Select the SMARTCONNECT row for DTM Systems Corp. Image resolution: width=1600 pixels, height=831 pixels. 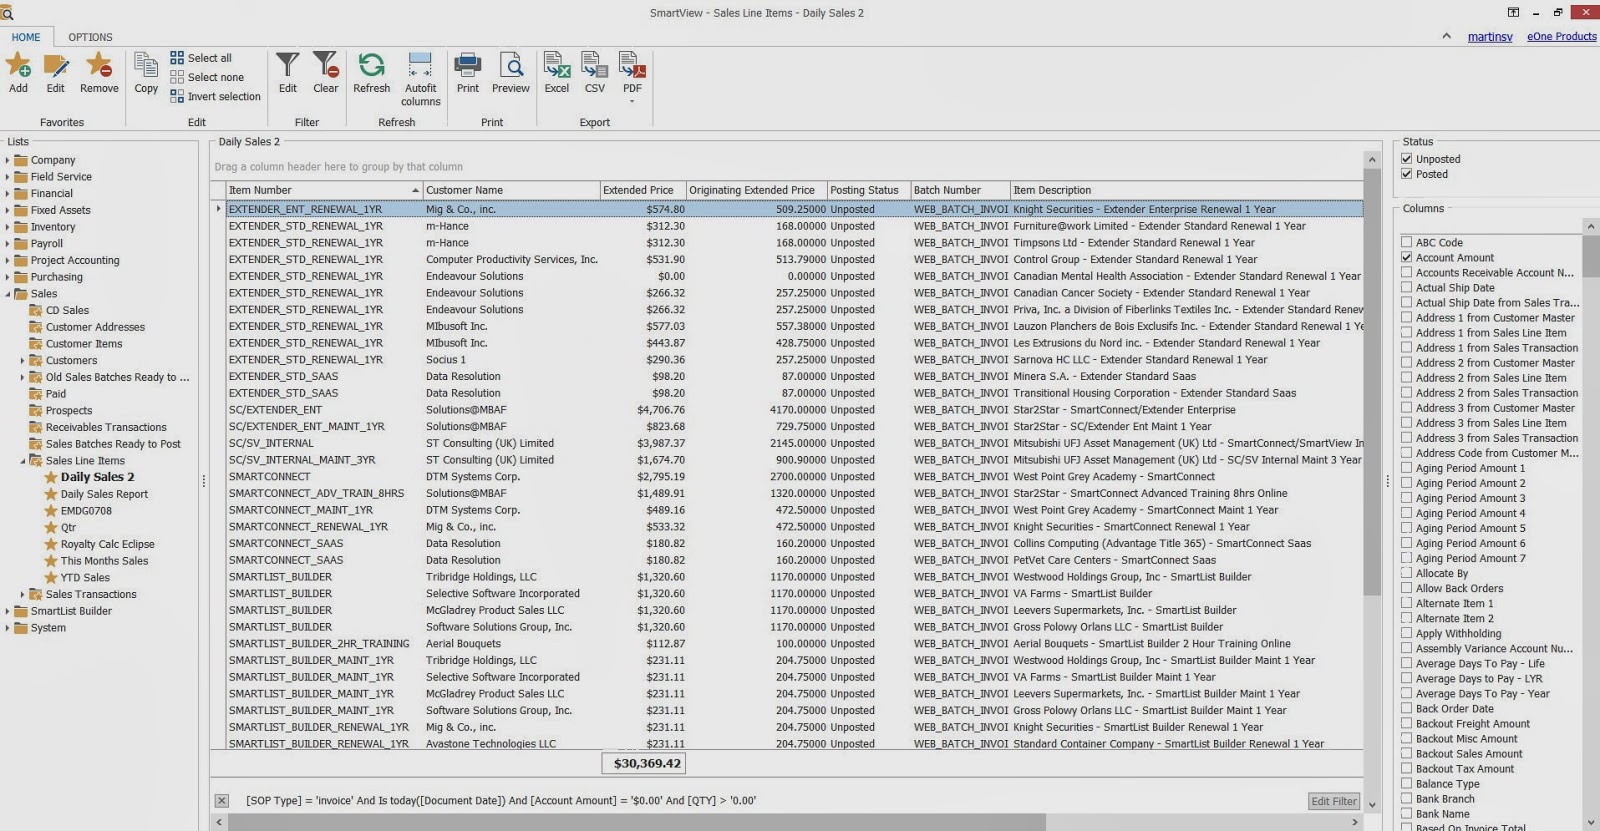(794, 477)
